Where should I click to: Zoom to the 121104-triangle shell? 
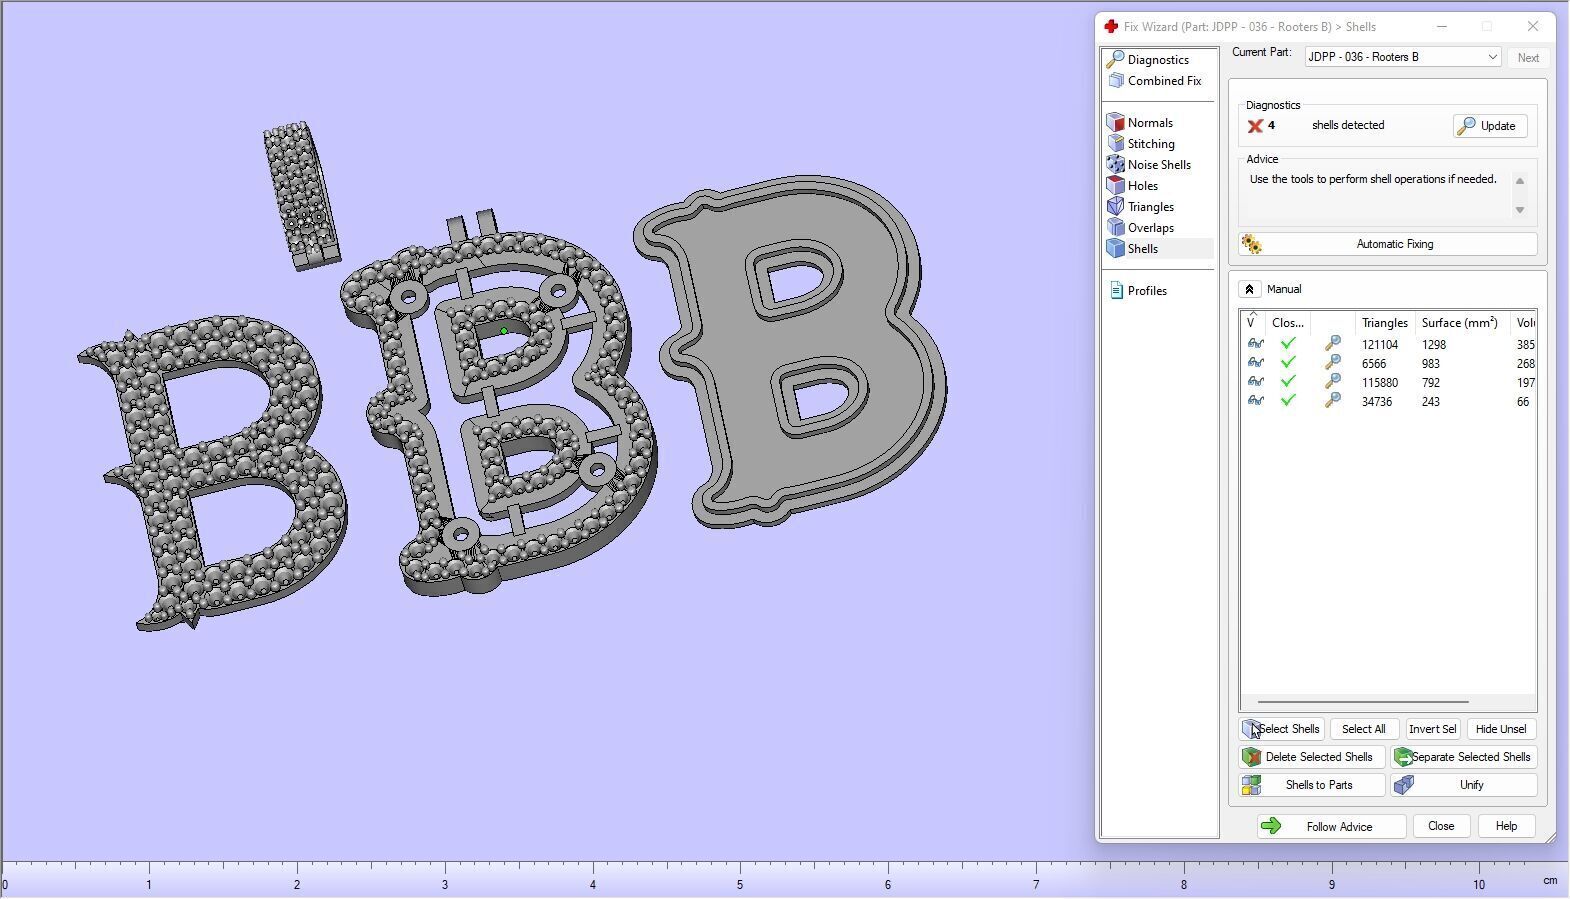point(1332,344)
